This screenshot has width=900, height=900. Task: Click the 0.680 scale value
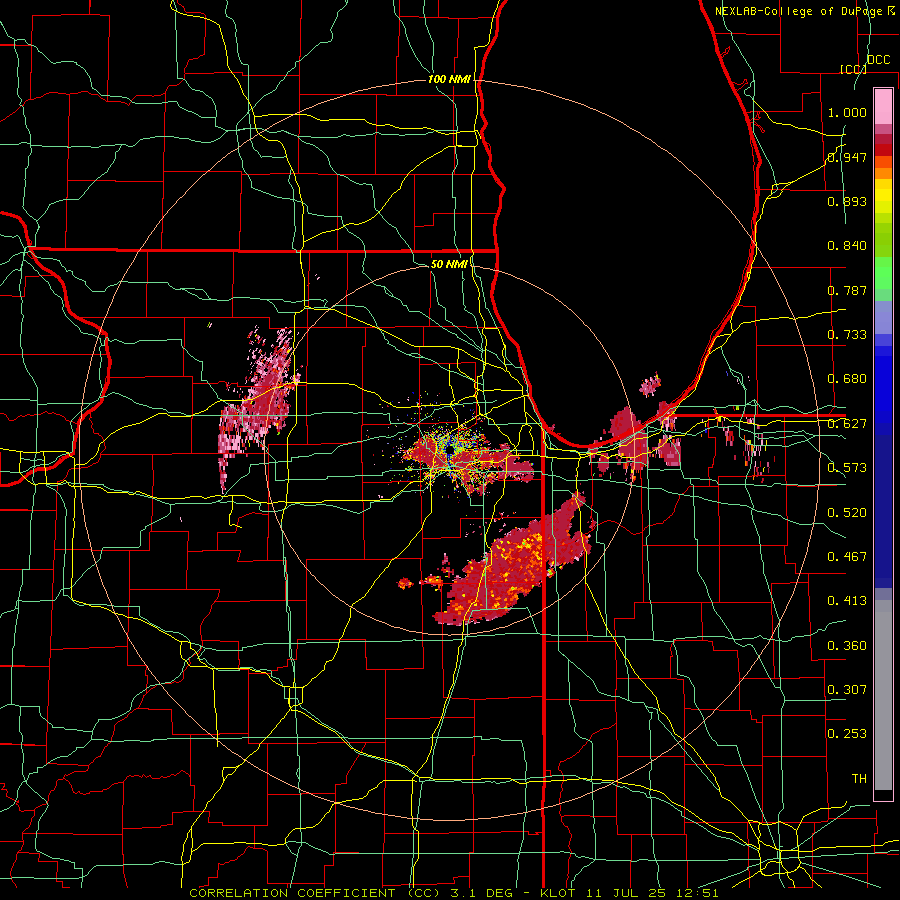847,379
